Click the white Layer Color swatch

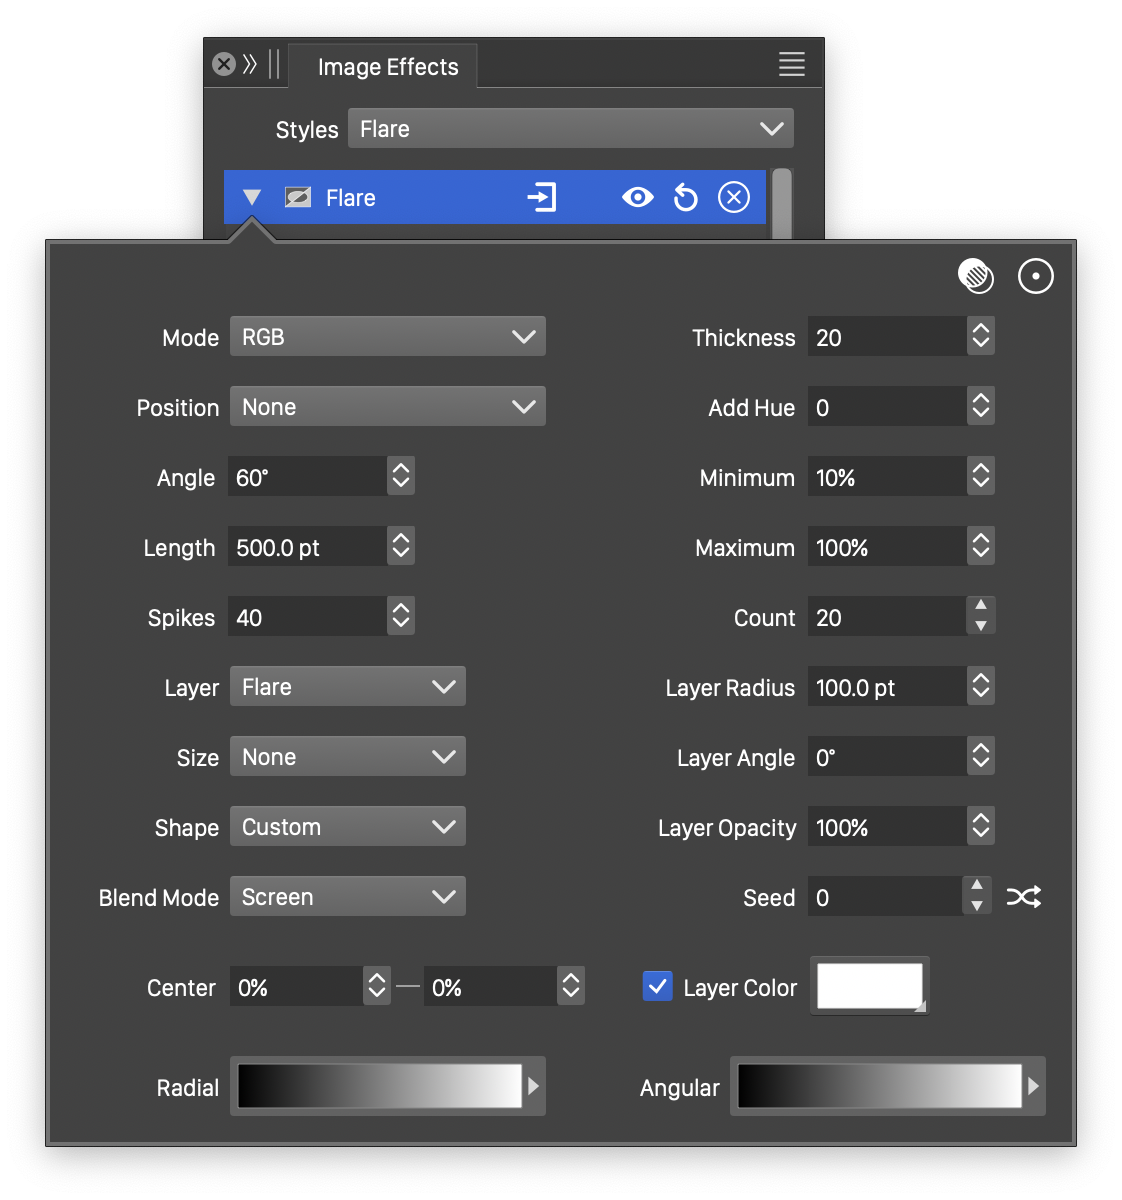pyautogui.click(x=869, y=986)
